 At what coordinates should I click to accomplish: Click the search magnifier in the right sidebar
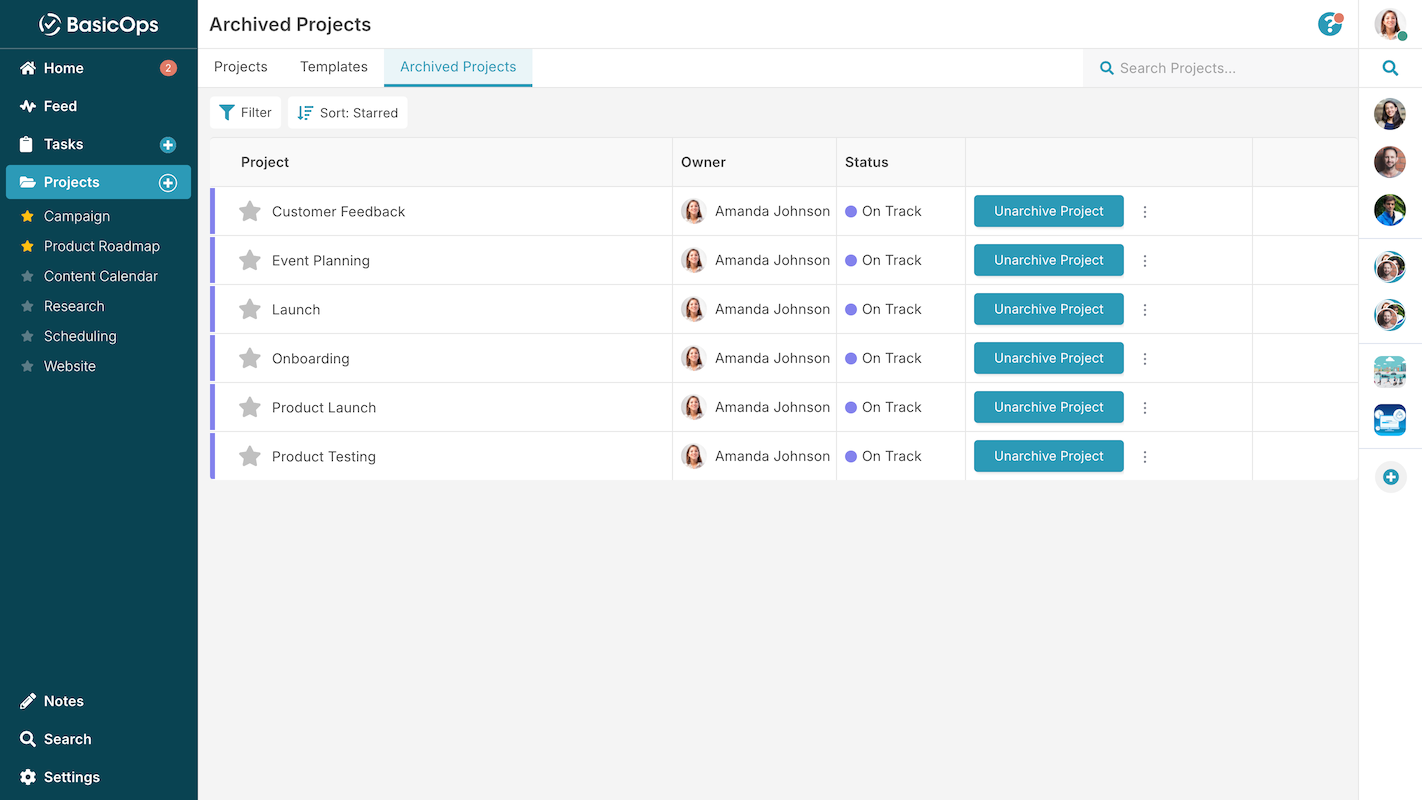(1390, 68)
